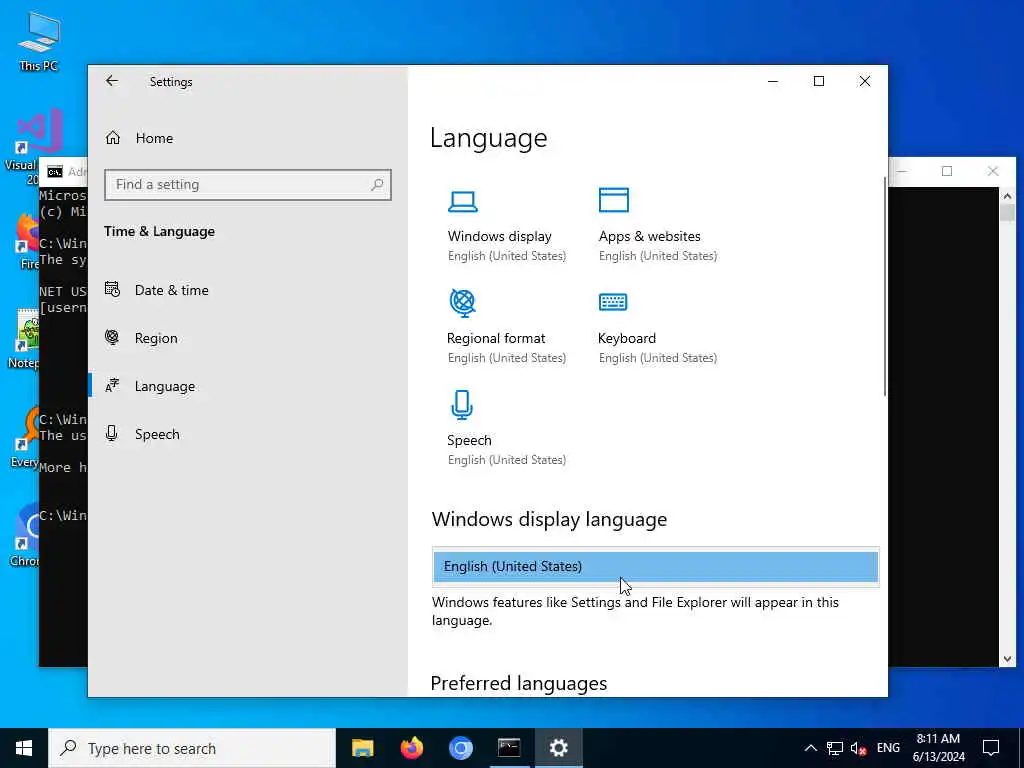Open File Explorer from taskbar

click(362, 748)
